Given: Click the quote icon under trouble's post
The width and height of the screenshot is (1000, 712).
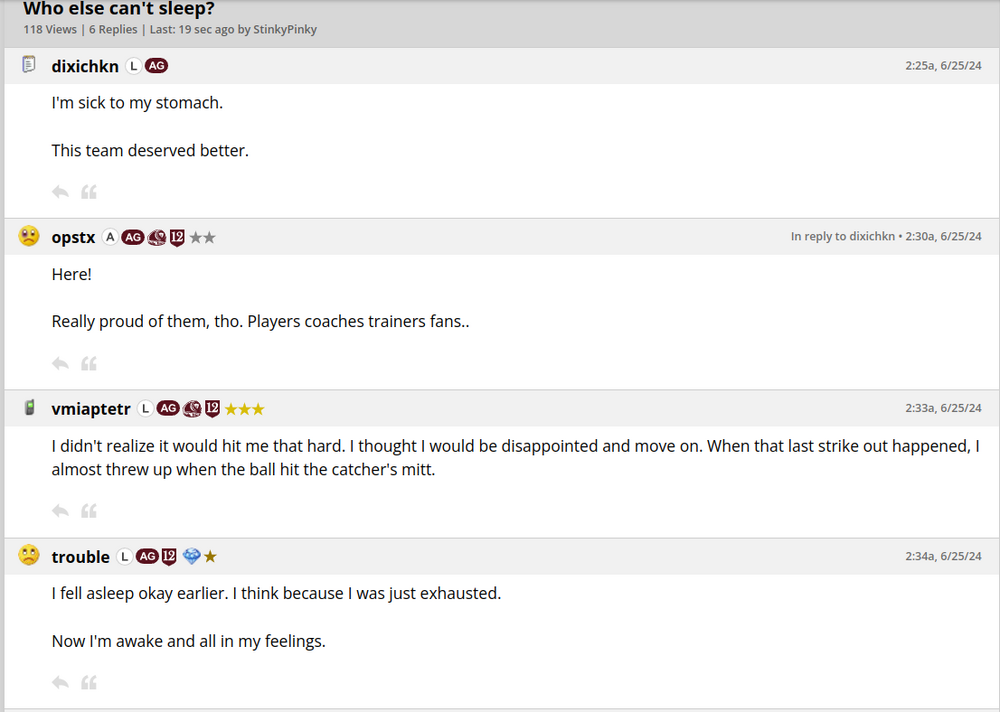Looking at the screenshot, I should [x=89, y=683].
